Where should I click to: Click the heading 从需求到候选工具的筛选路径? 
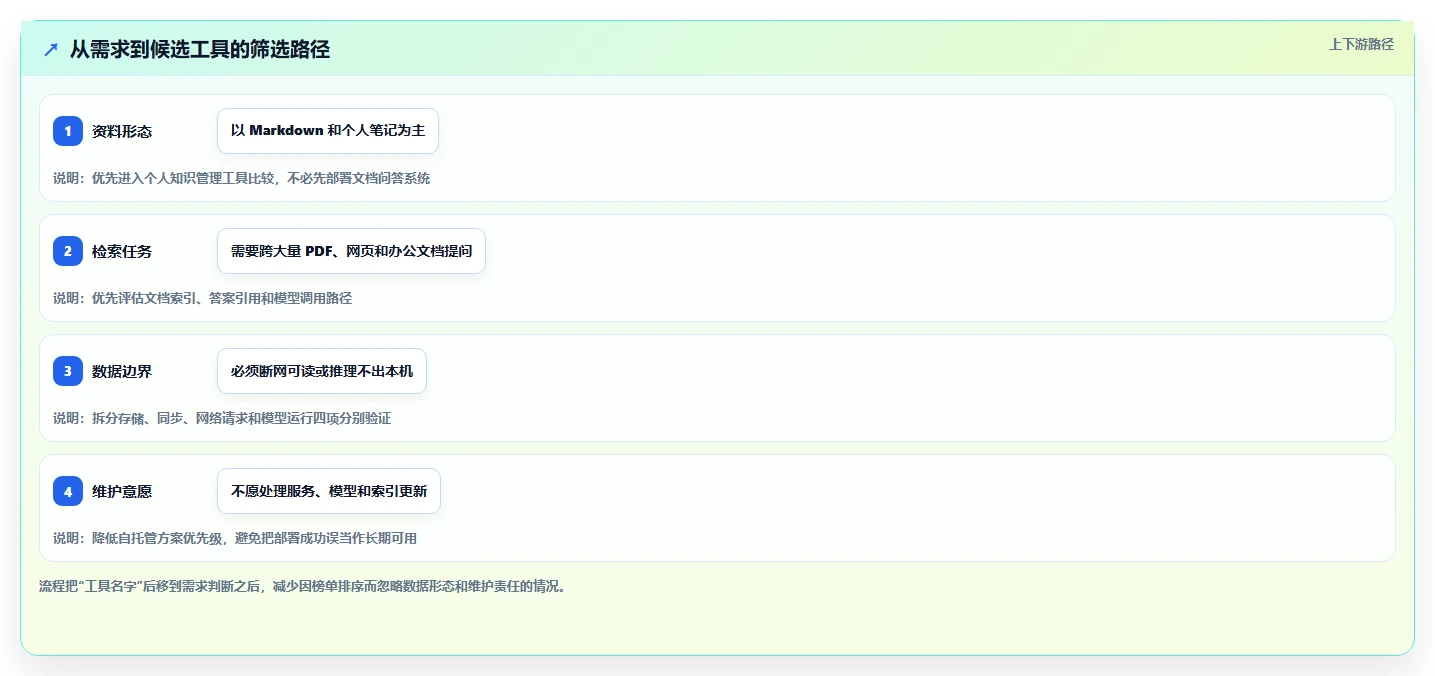click(200, 49)
